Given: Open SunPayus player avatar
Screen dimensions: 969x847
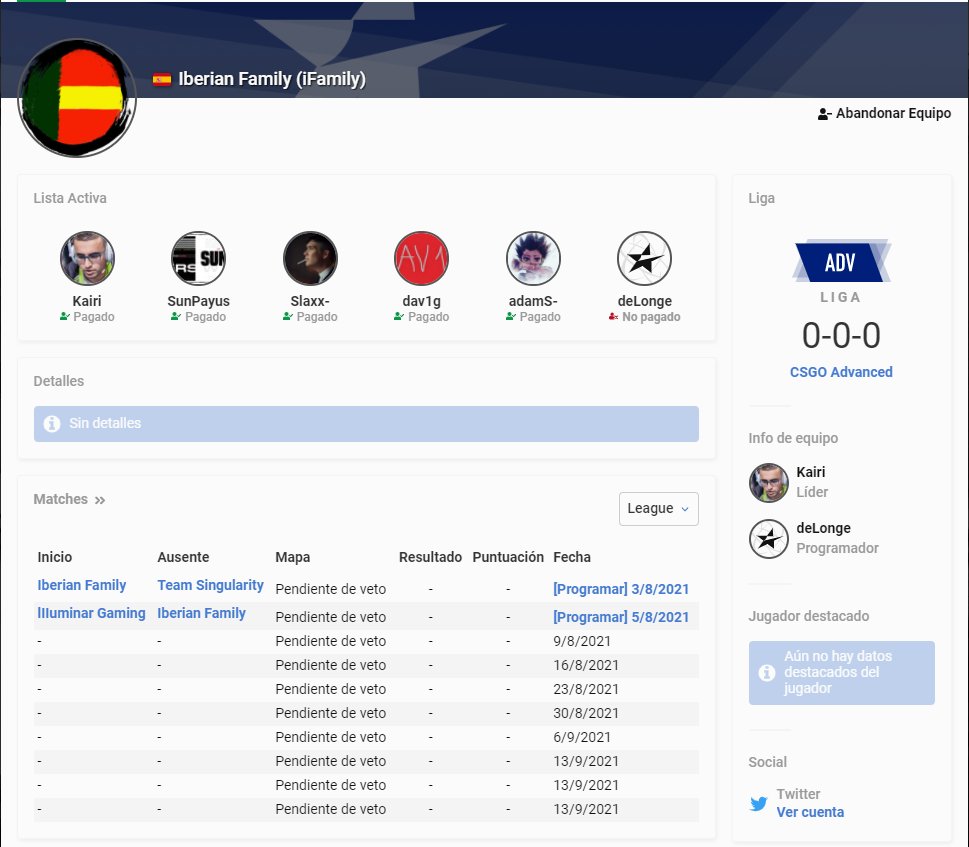Looking at the screenshot, I should pyautogui.click(x=198, y=258).
